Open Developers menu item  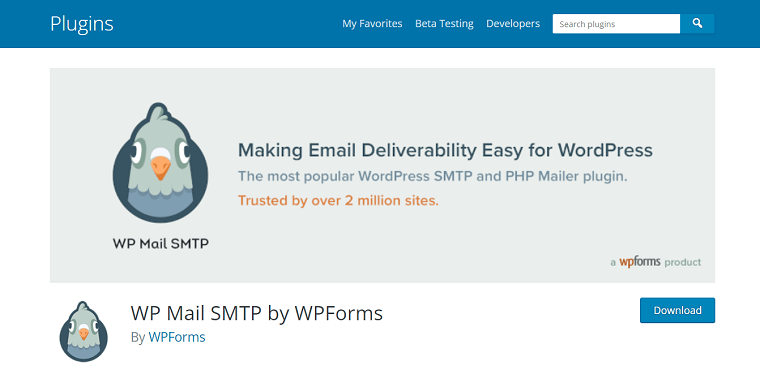coord(513,23)
